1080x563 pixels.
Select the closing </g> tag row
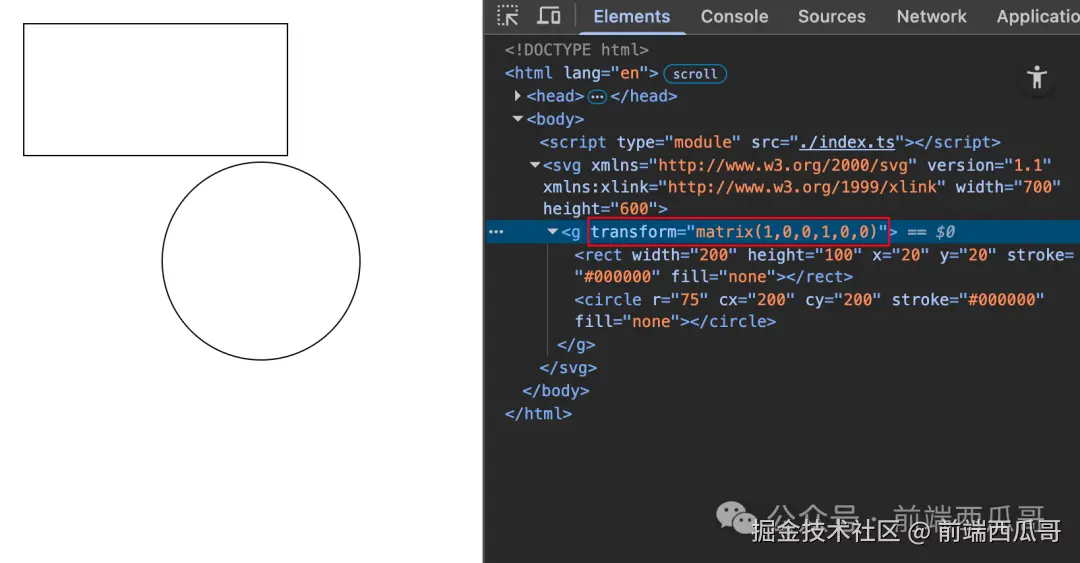pos(576,345)
